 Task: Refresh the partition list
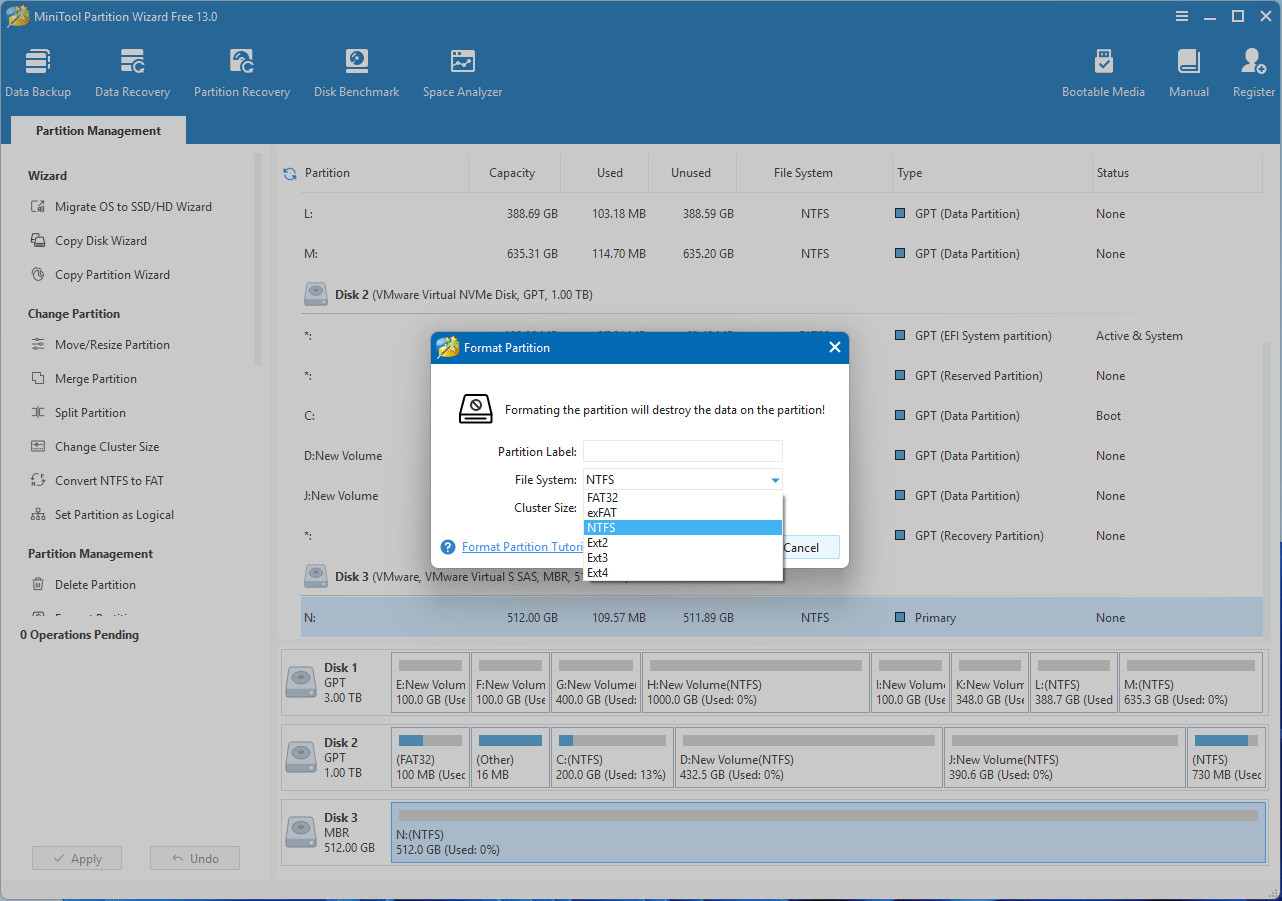click(289, 172)
